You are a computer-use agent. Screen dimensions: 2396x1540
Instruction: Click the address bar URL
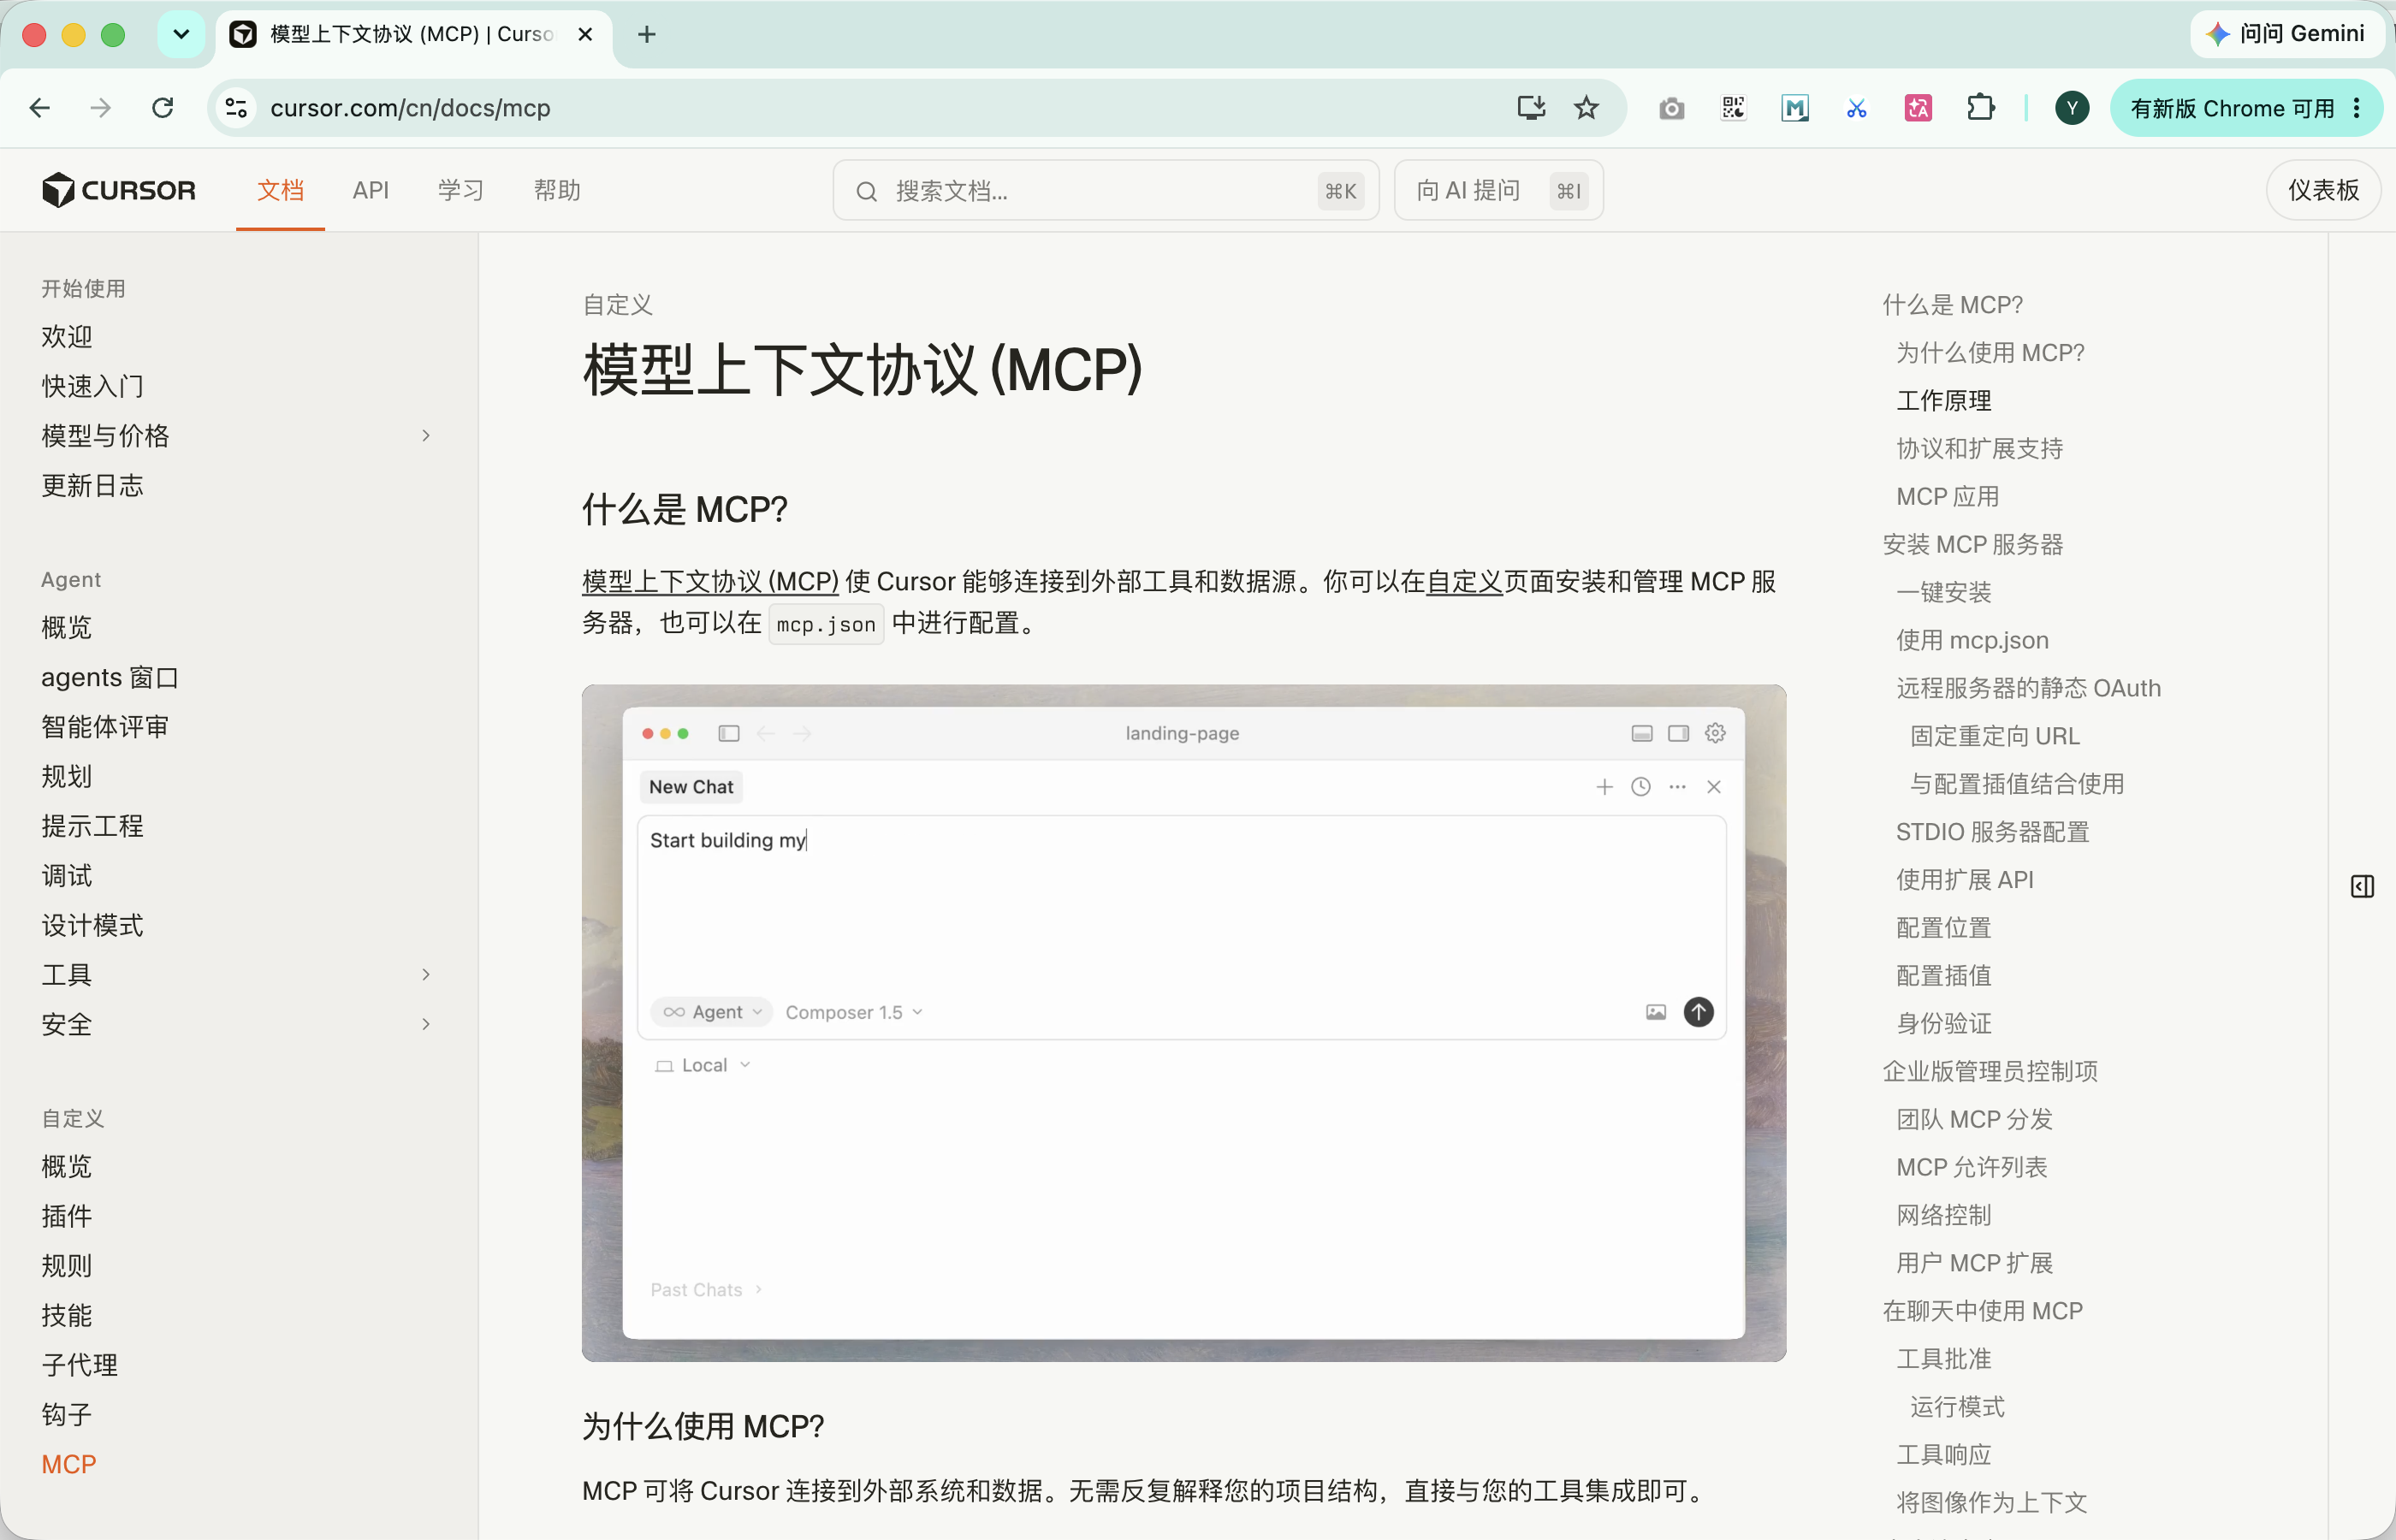pyautogui.click(x=410, y=108)
